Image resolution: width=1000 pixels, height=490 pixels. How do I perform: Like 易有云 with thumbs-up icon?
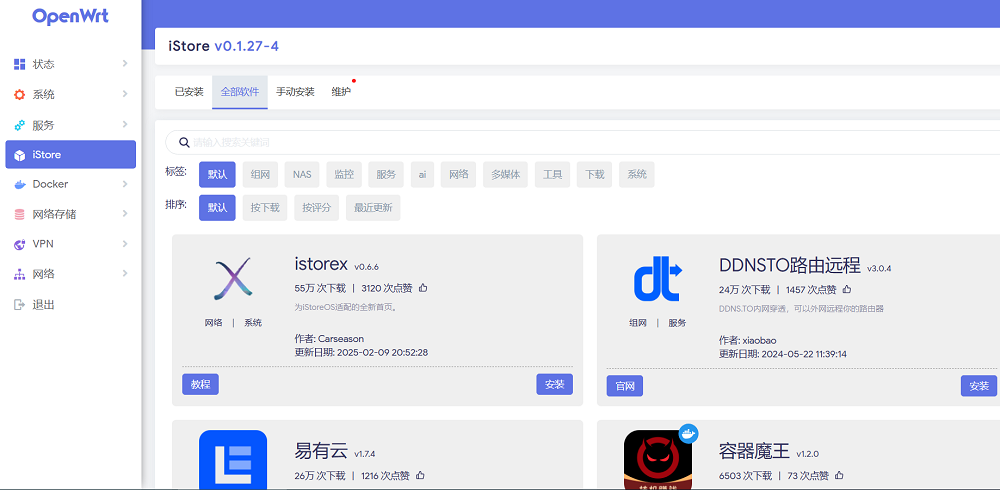pos(420,475)
